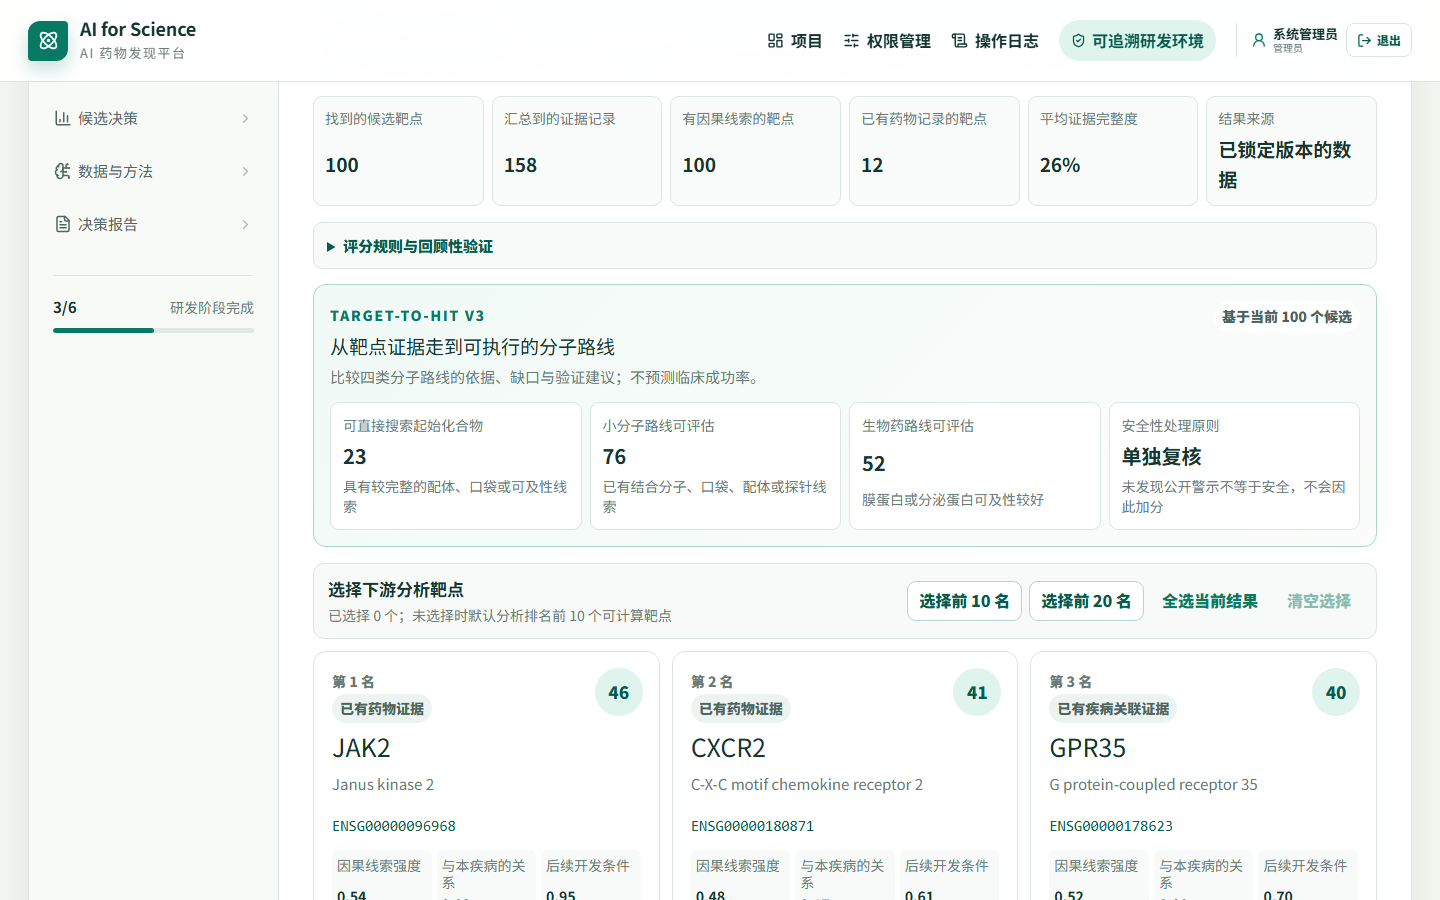This screenshot has height=900, width=1440.
Task: Click the 小分子路线可评估 76 card
Action: [x=715, y=466]
